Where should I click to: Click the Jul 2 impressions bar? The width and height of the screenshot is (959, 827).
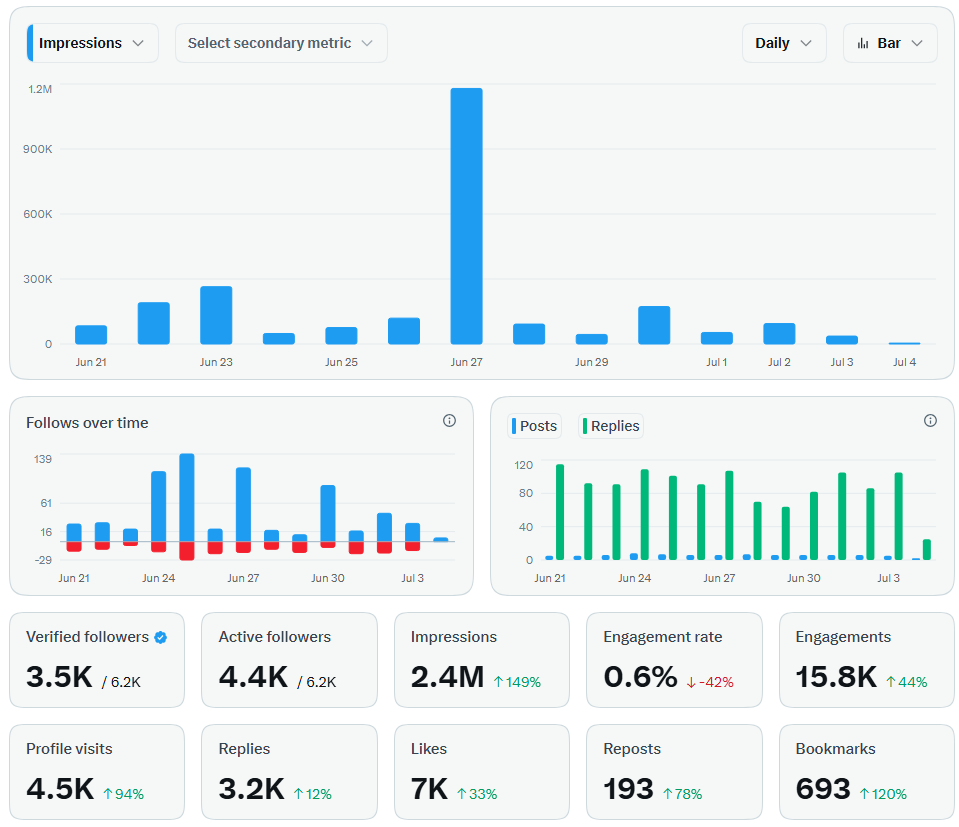[779, 333]
